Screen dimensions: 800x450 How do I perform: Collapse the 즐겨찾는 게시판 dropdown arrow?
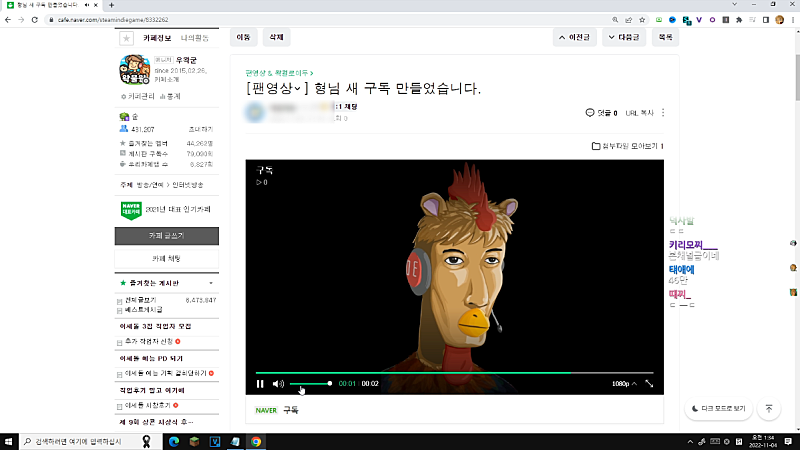point(211,283)
